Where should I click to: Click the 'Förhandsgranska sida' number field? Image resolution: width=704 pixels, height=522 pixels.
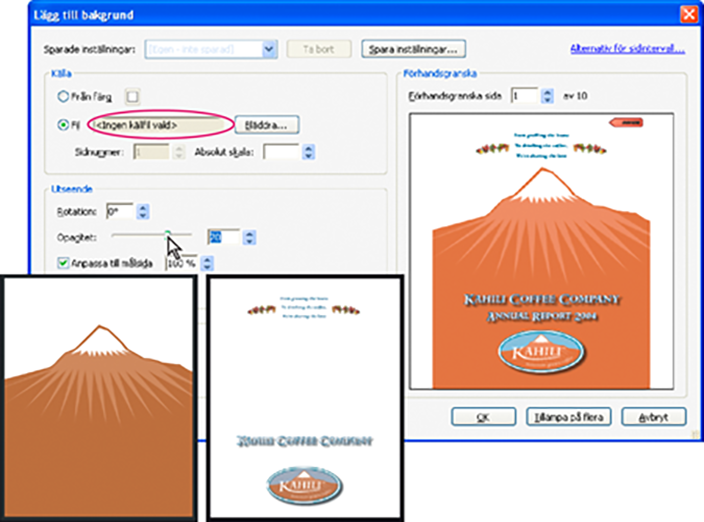[x=524, y=96]
